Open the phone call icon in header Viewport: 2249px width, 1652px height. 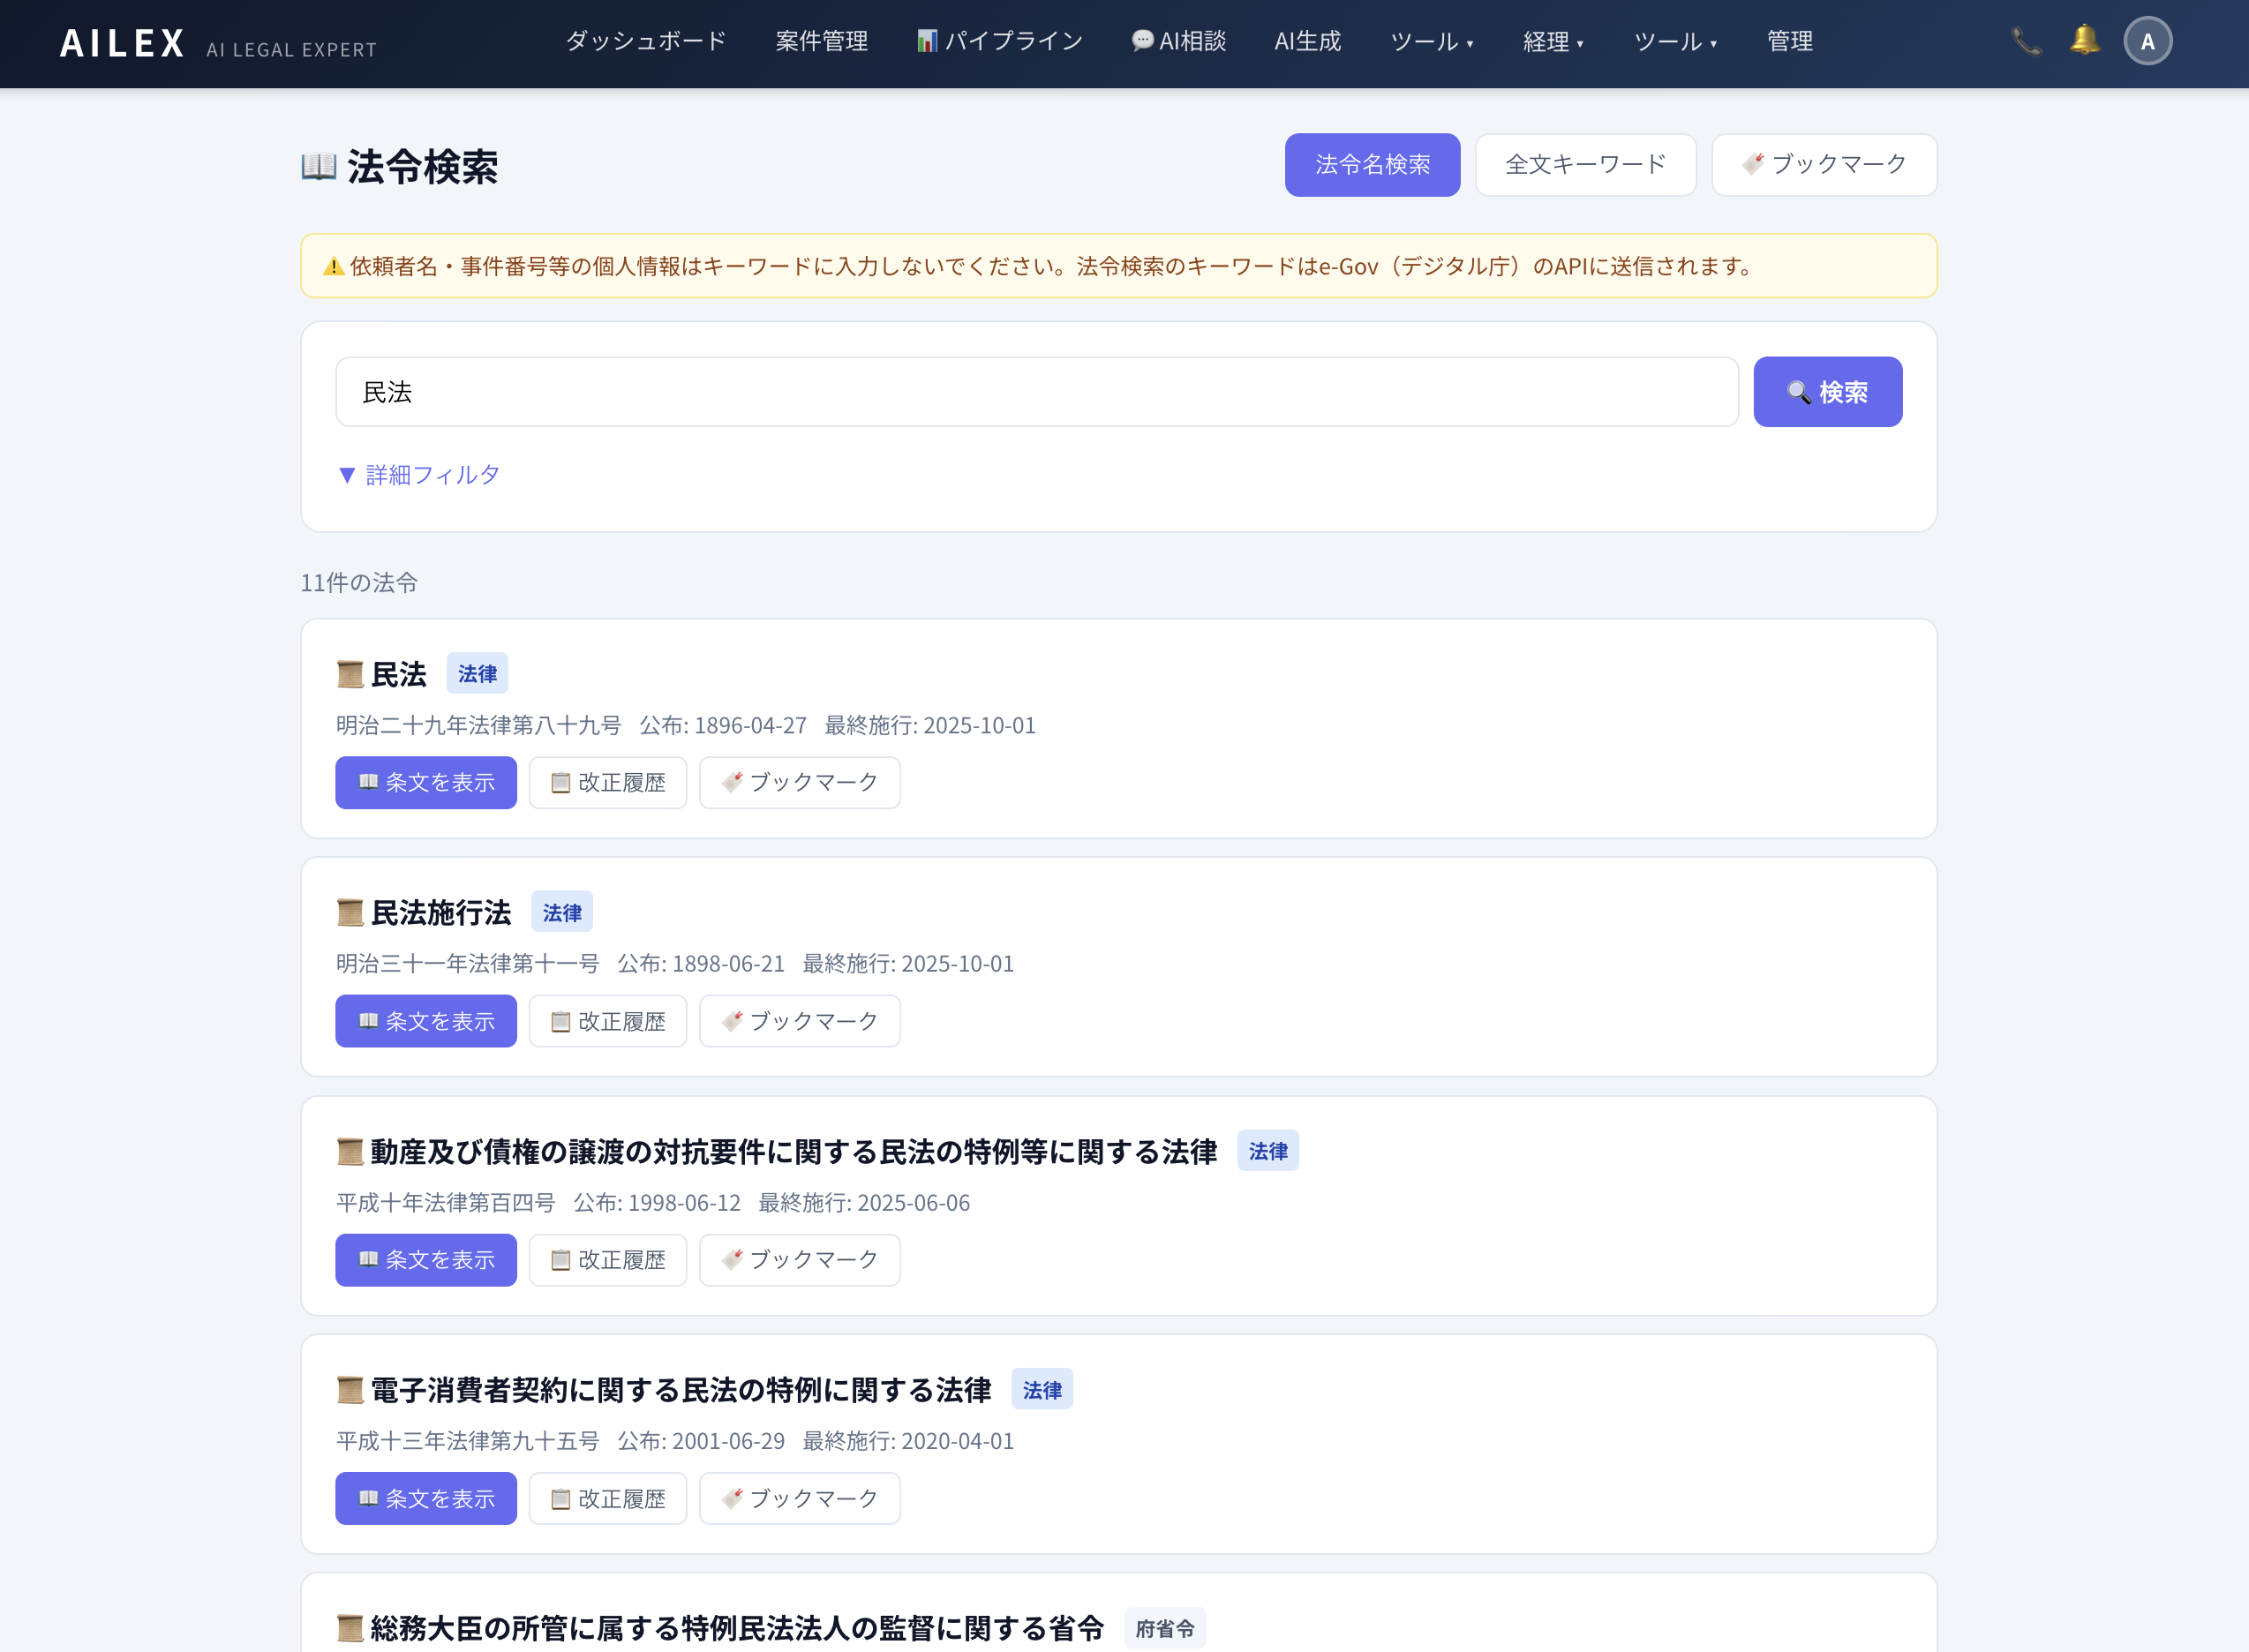(2026, 41)
